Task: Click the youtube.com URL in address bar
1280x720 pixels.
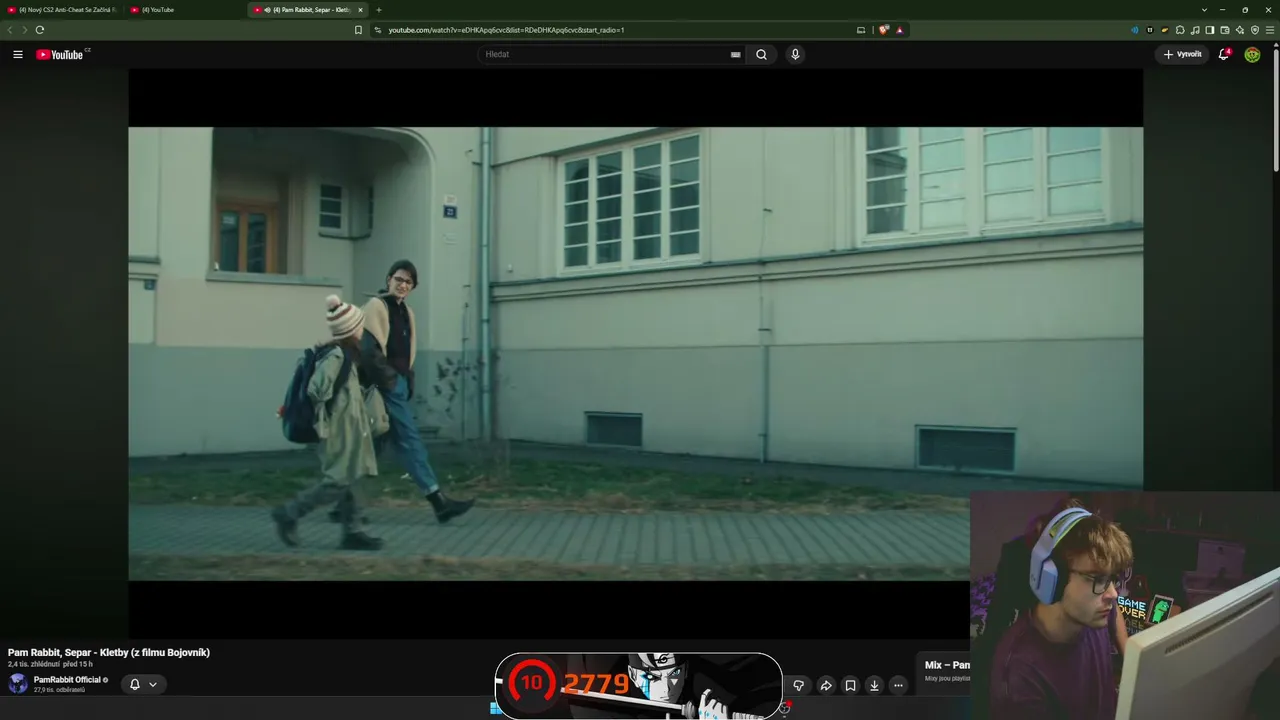Action: click(x=506, y=30)
